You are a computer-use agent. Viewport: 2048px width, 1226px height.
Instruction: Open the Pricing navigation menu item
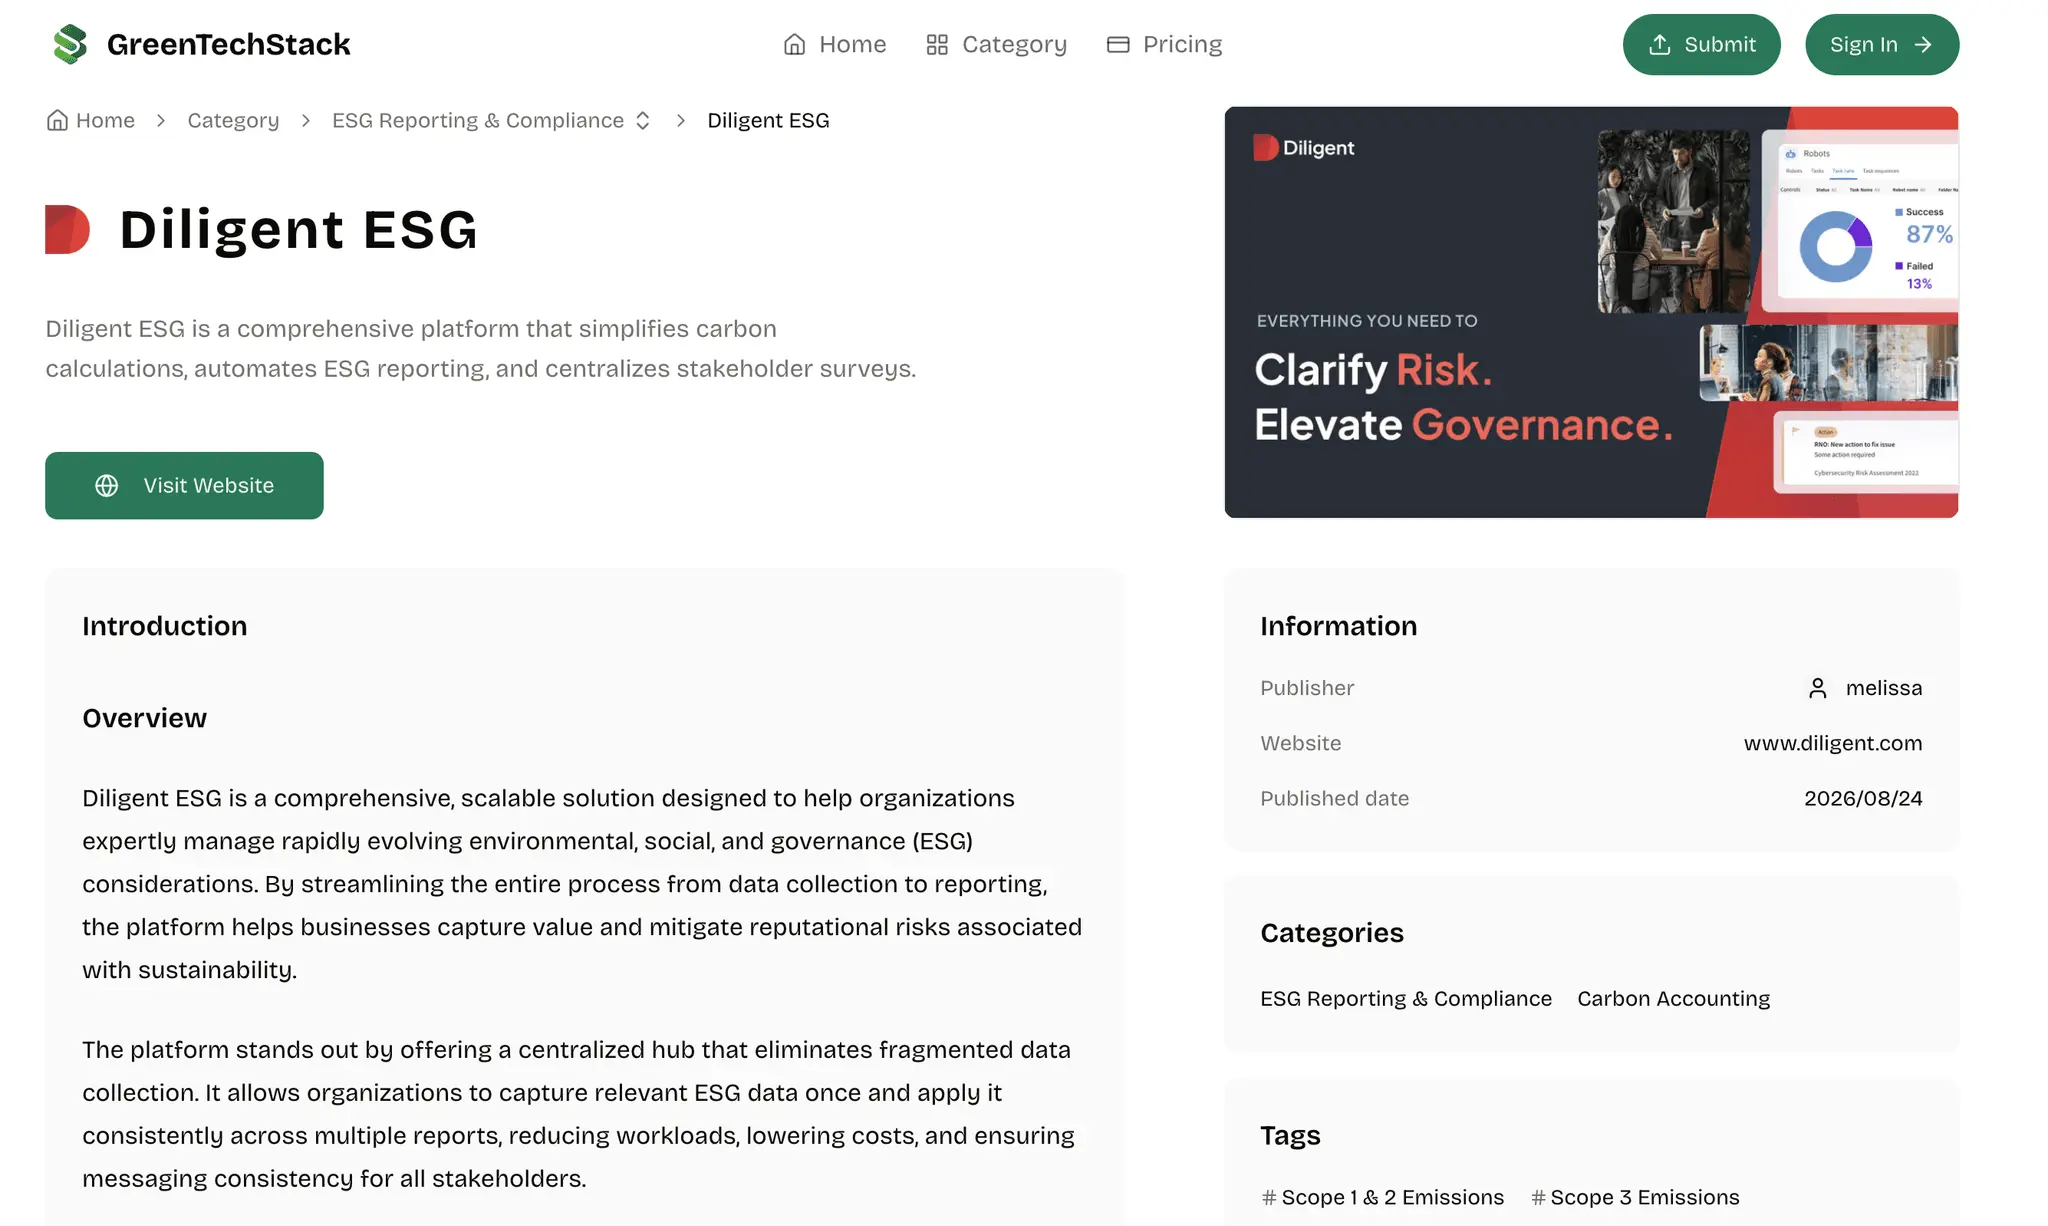pyautogui.click(x=1164, y=44)
